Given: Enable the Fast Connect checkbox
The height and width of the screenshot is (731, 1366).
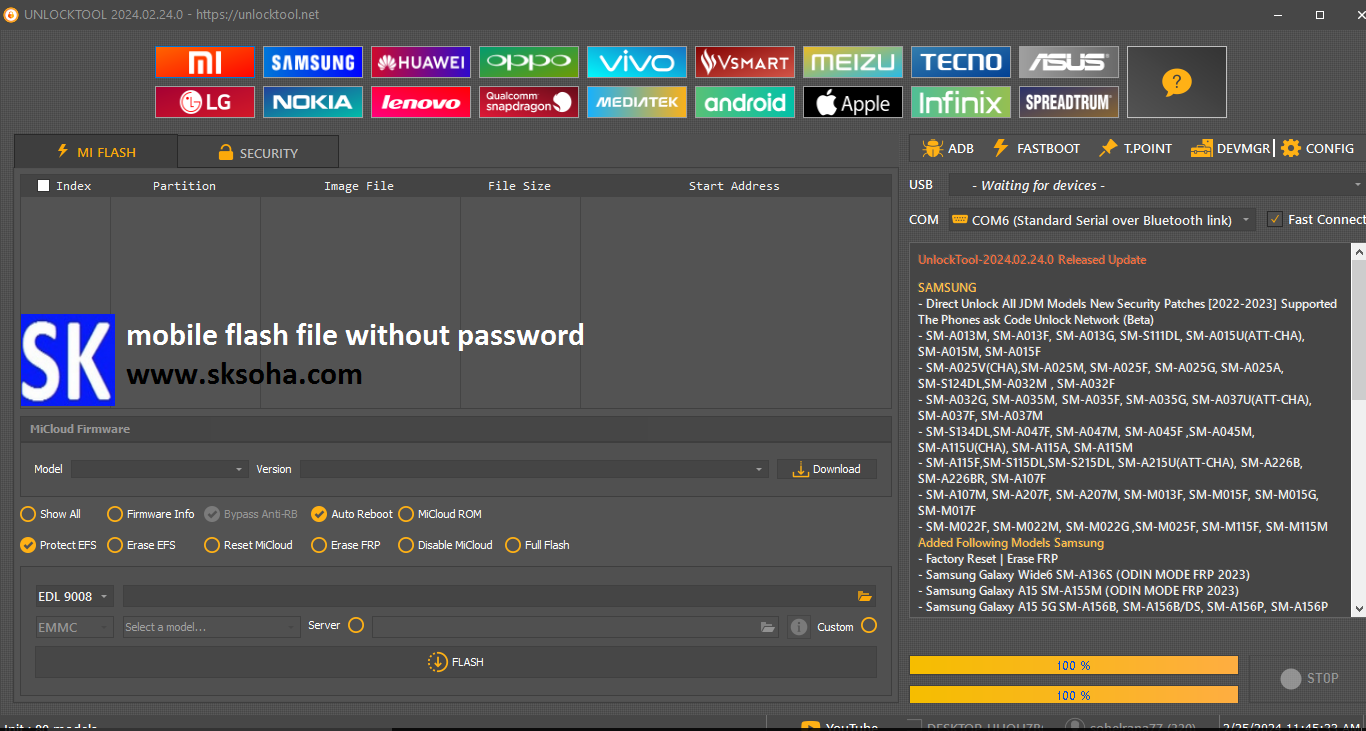Looking at the screenshot, I should pos(1274,219).
